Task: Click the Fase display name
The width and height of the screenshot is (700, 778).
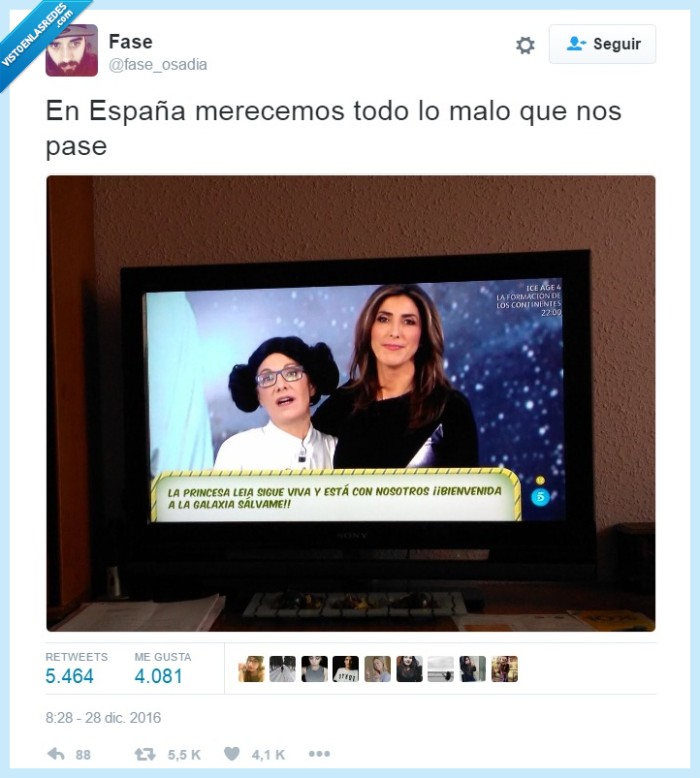Action: click(x=130, y=42)
